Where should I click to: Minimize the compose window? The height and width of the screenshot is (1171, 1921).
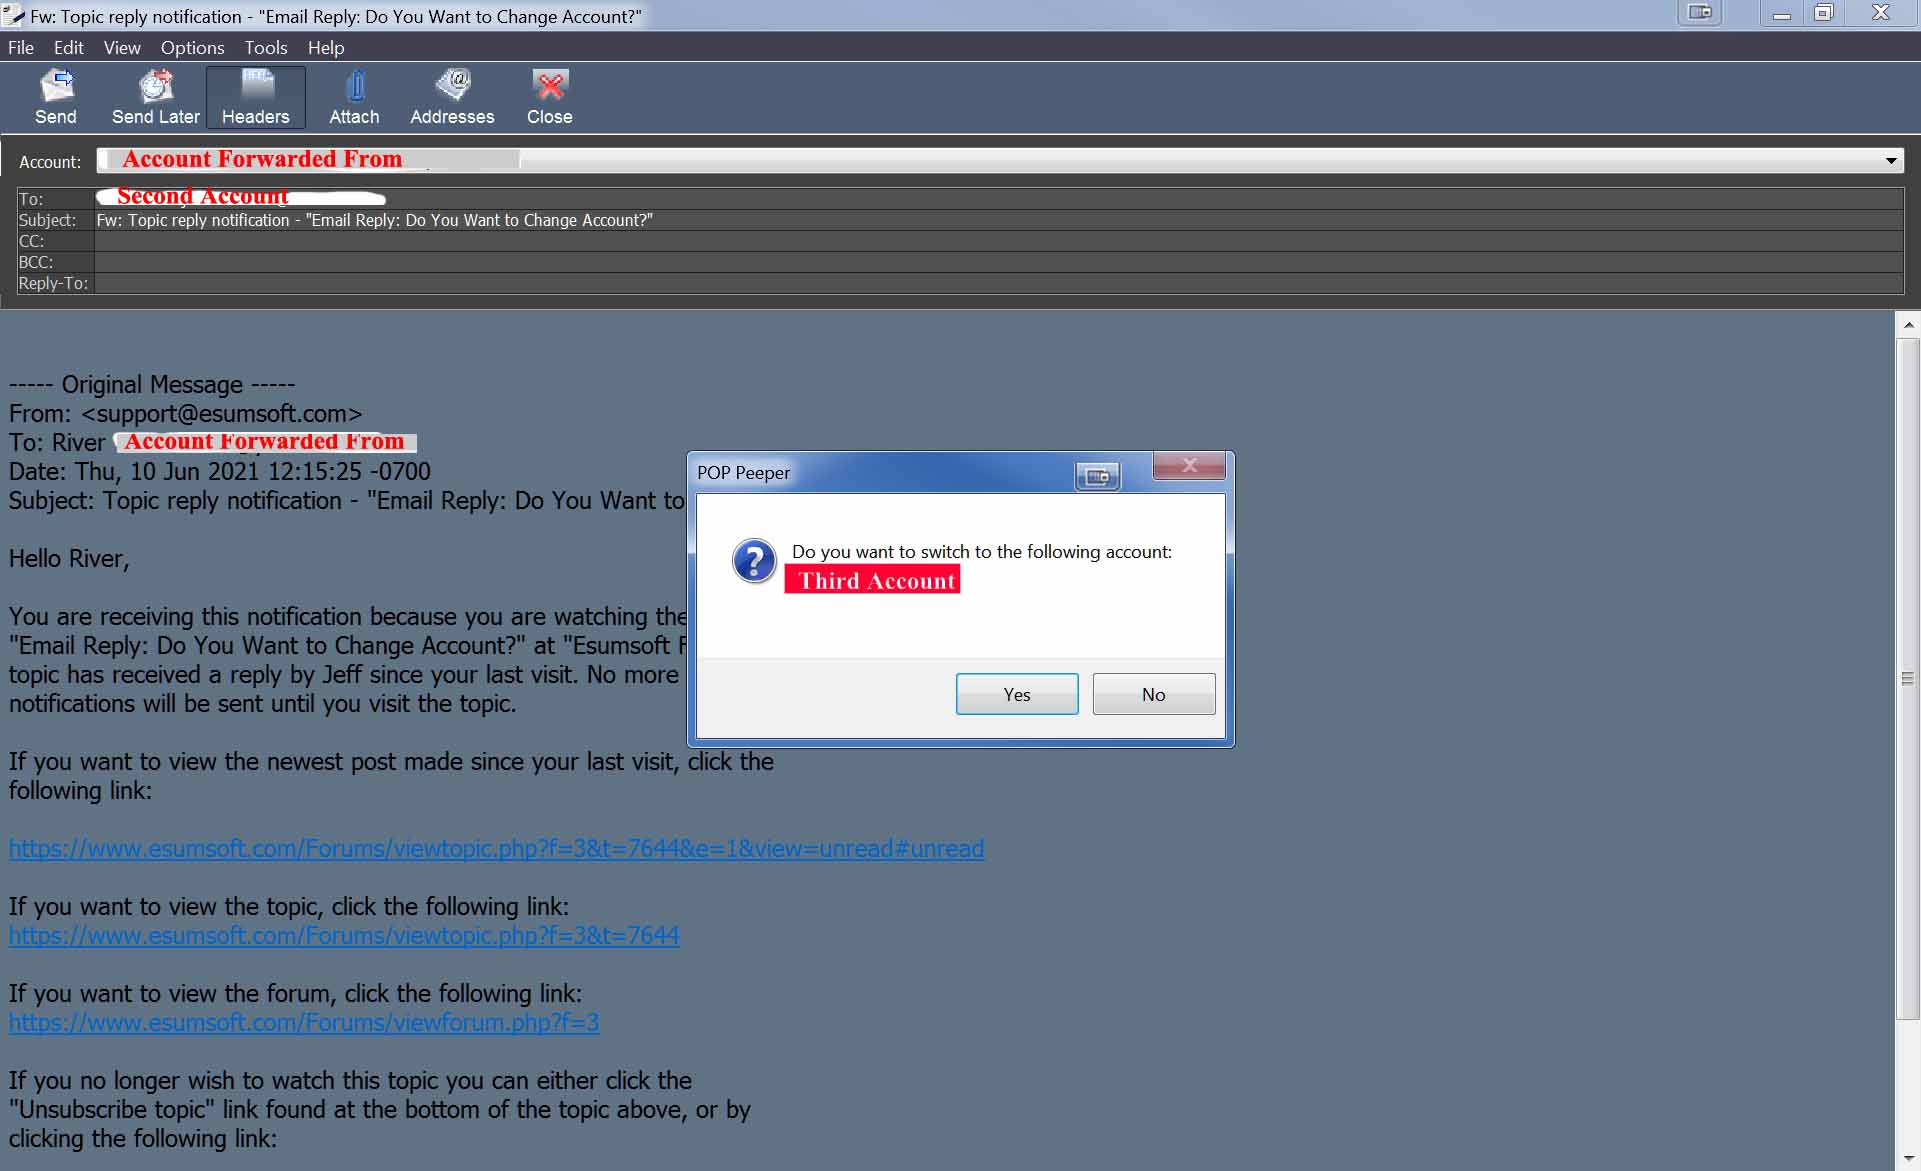[1781, 14]
